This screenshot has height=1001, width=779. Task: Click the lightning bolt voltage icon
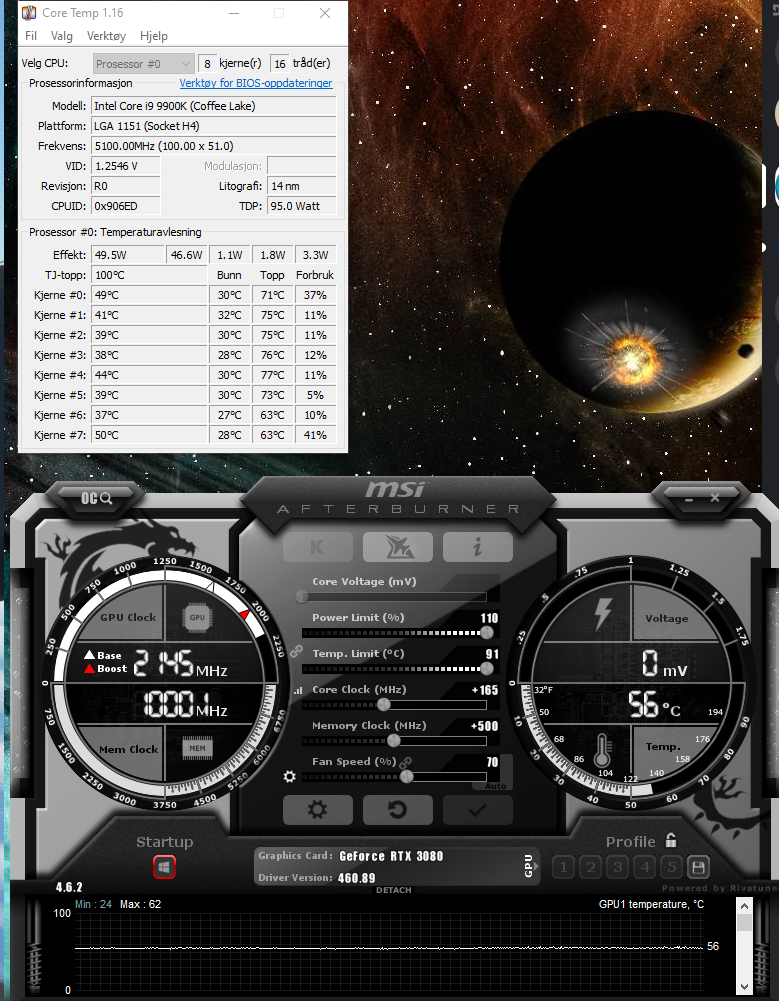603,615
